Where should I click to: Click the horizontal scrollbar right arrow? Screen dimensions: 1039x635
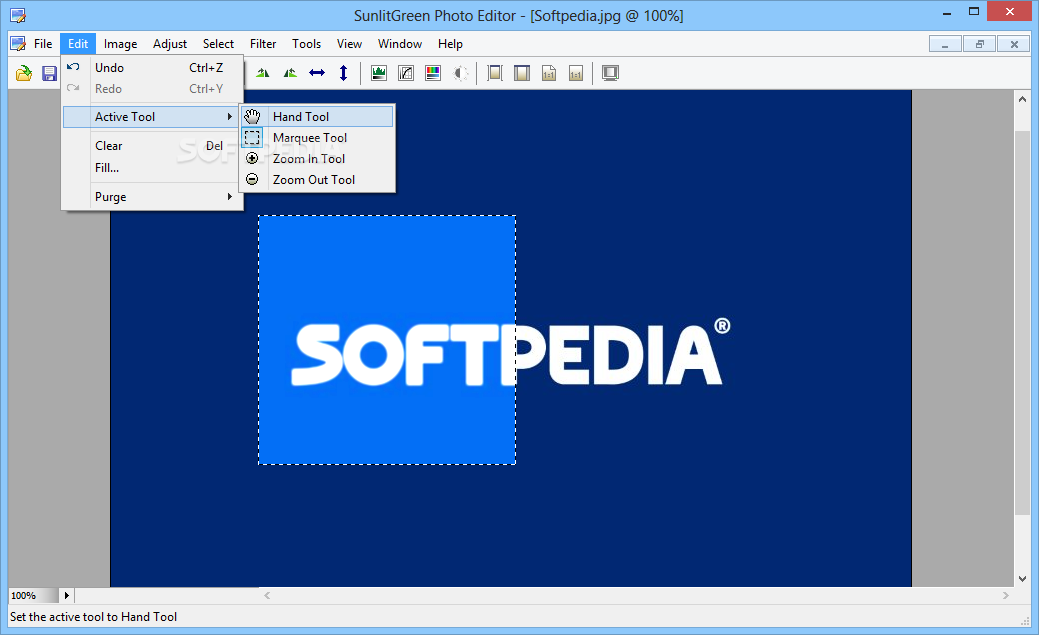pyautogui.click(x=1006, y=595)
